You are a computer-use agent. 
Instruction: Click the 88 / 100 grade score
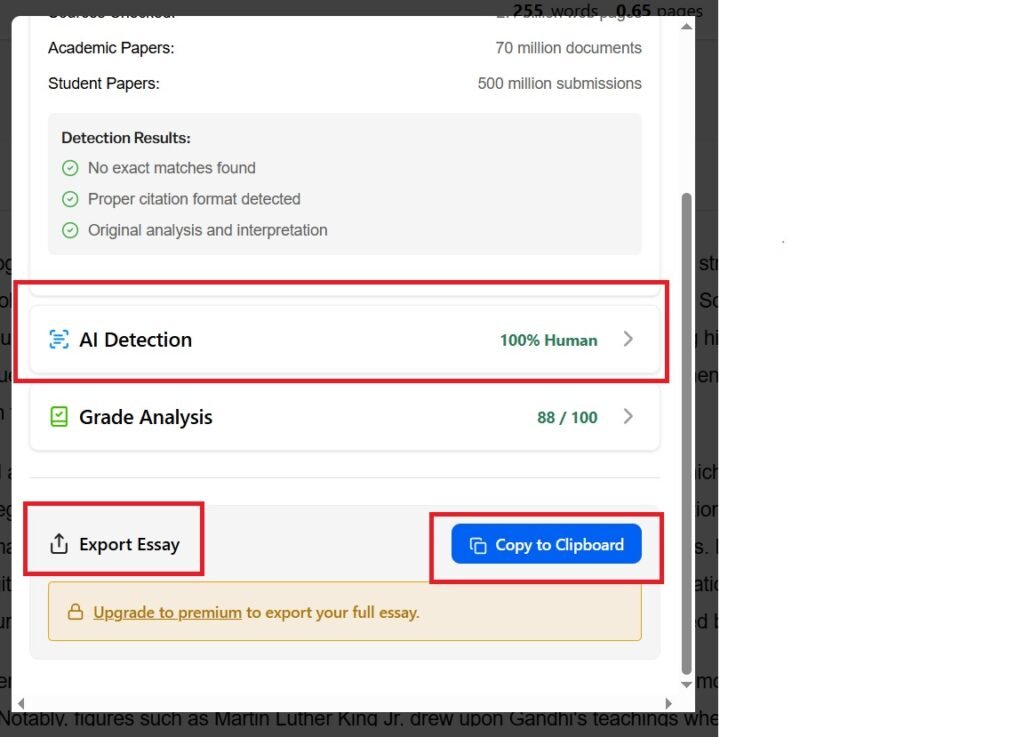[x=567, y=417]
